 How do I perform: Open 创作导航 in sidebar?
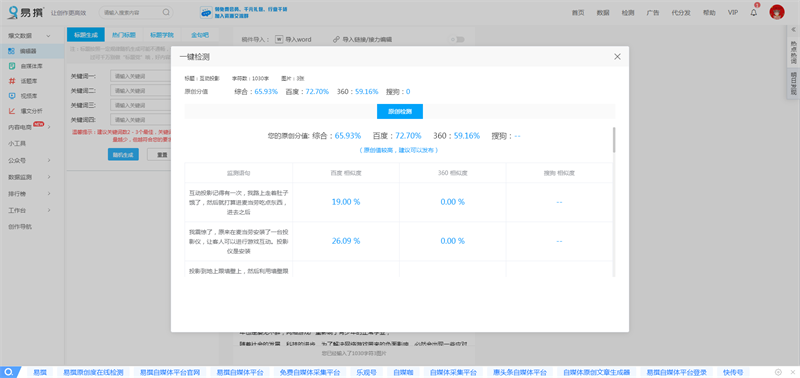click(20, 226)
